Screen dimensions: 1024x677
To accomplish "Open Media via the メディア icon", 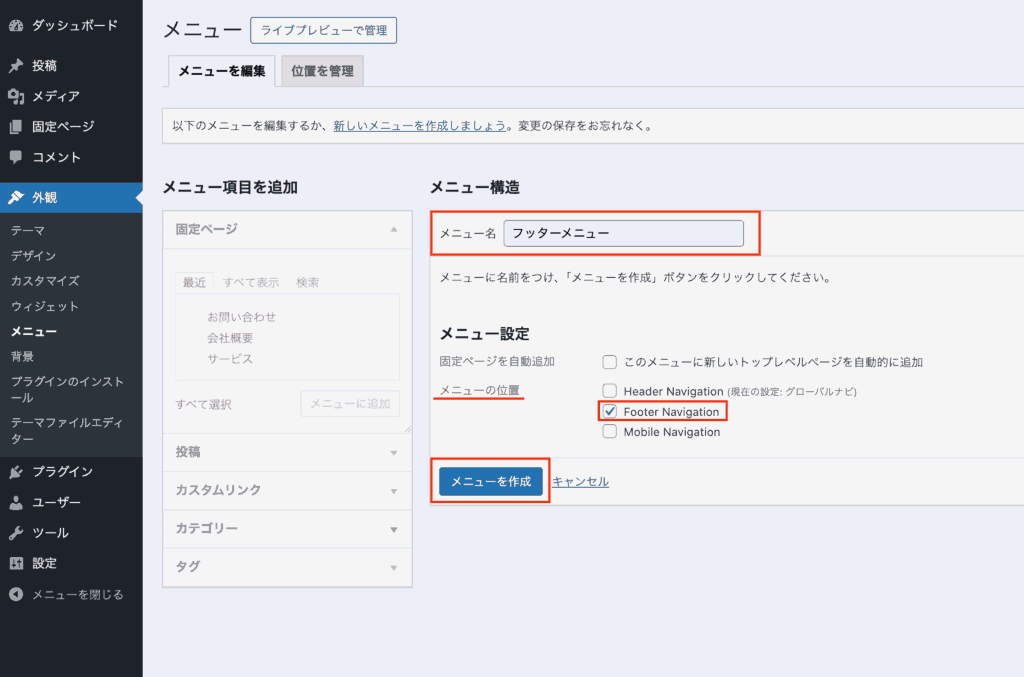I will coord(16,97).
